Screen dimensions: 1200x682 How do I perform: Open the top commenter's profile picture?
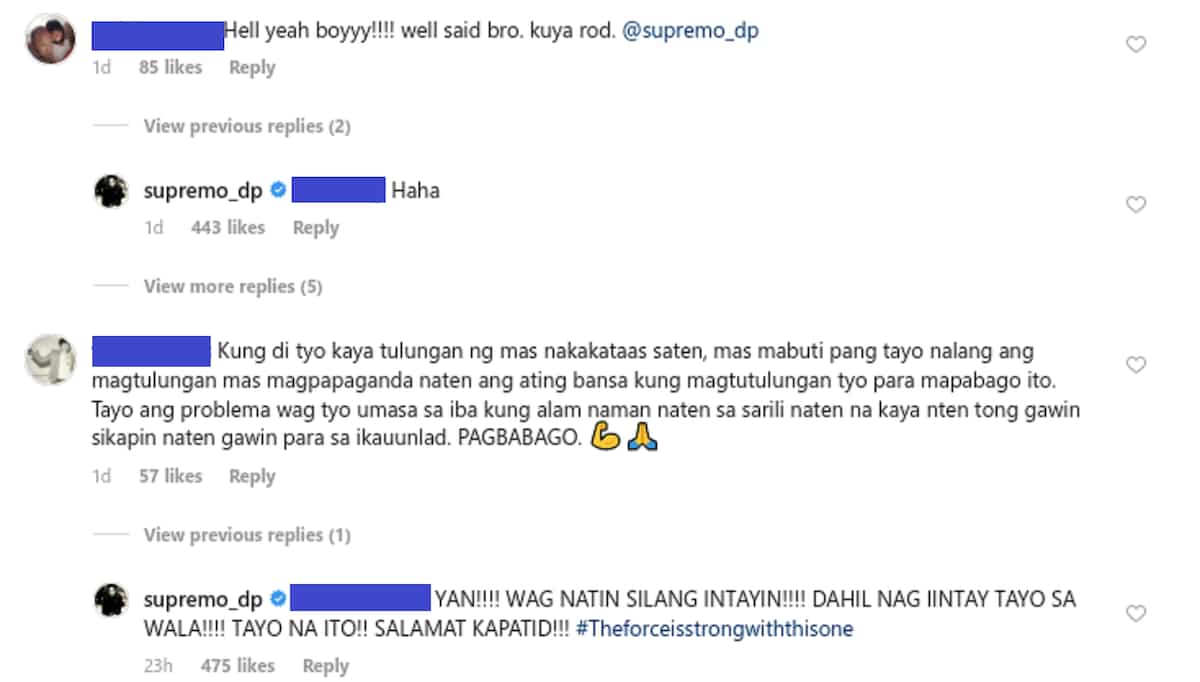(x=50, y=40)
